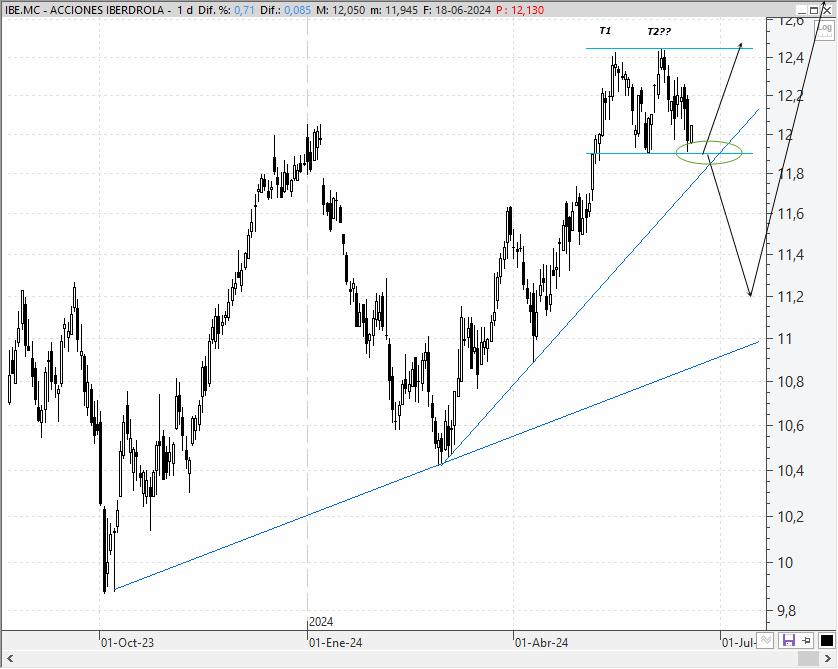Screen dimensions: 838x669
Task: Click the '10,8' price axis label
Action: pos(791,382)
